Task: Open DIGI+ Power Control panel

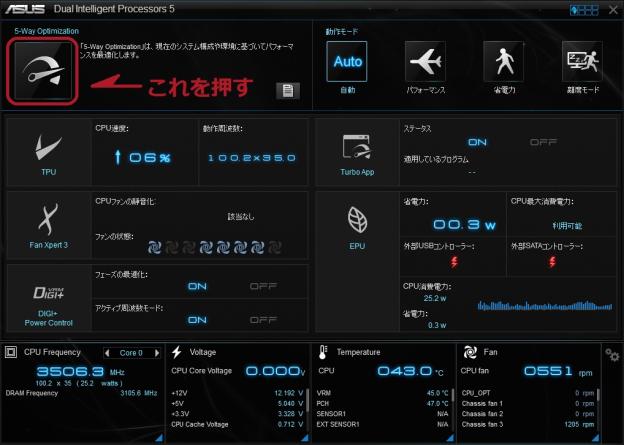Action: (x=49, y=299)
